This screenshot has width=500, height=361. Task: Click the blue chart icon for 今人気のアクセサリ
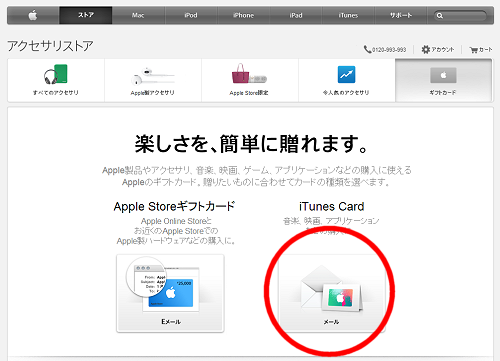click(x=346, y=74)
